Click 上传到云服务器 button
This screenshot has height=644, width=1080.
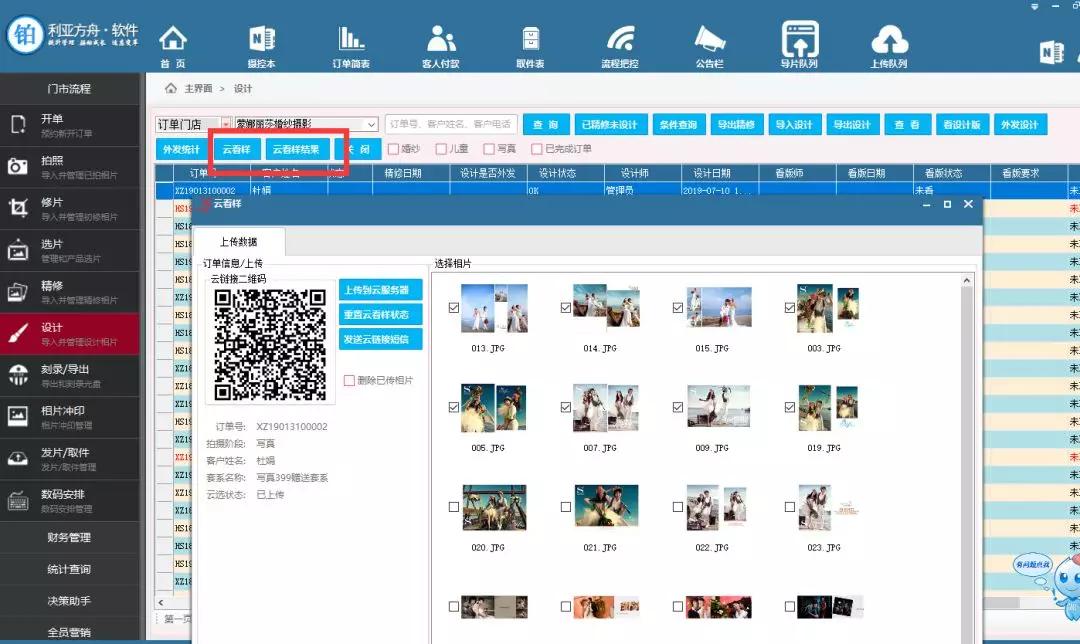(x=380, y=290)
